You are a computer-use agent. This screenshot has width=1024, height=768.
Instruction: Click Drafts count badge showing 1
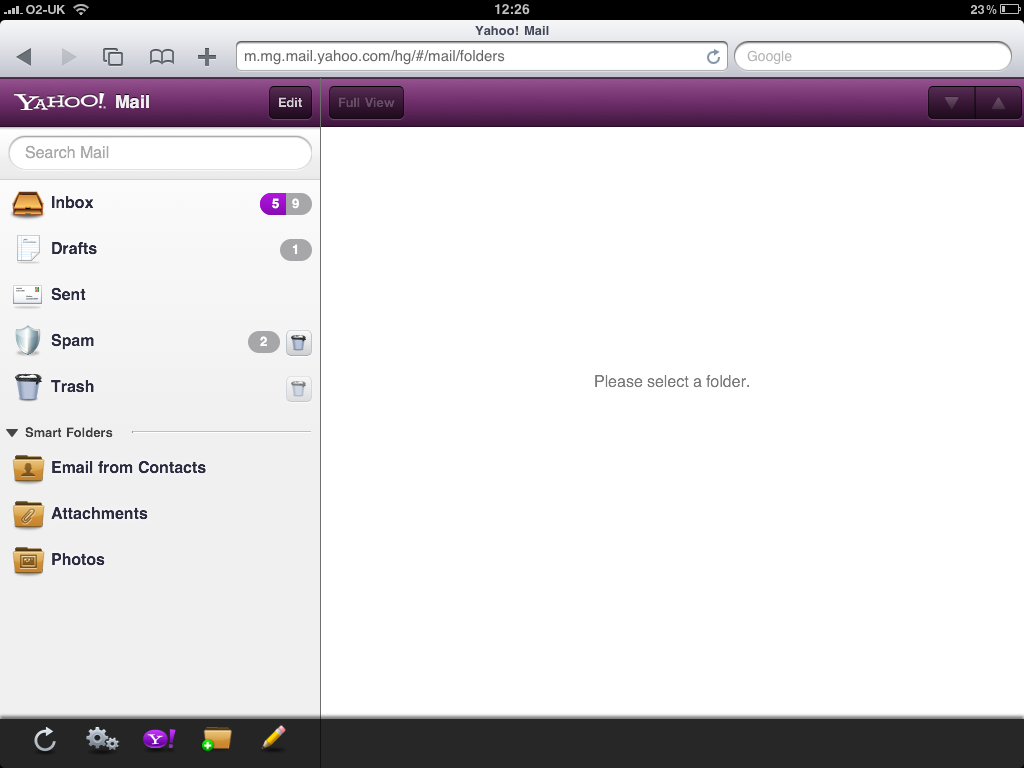point(296,249)
